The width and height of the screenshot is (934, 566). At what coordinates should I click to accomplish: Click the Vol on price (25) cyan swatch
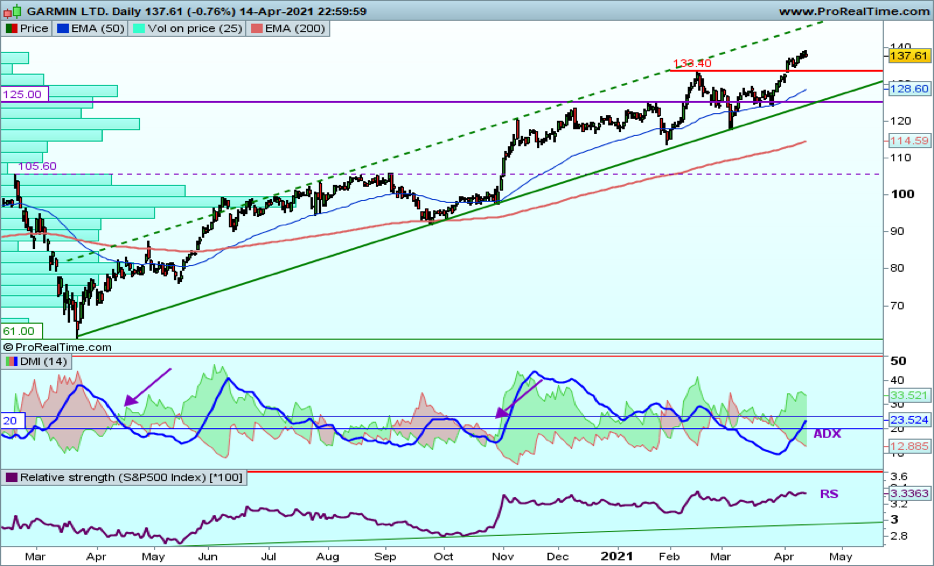click(x=139, y=28)
